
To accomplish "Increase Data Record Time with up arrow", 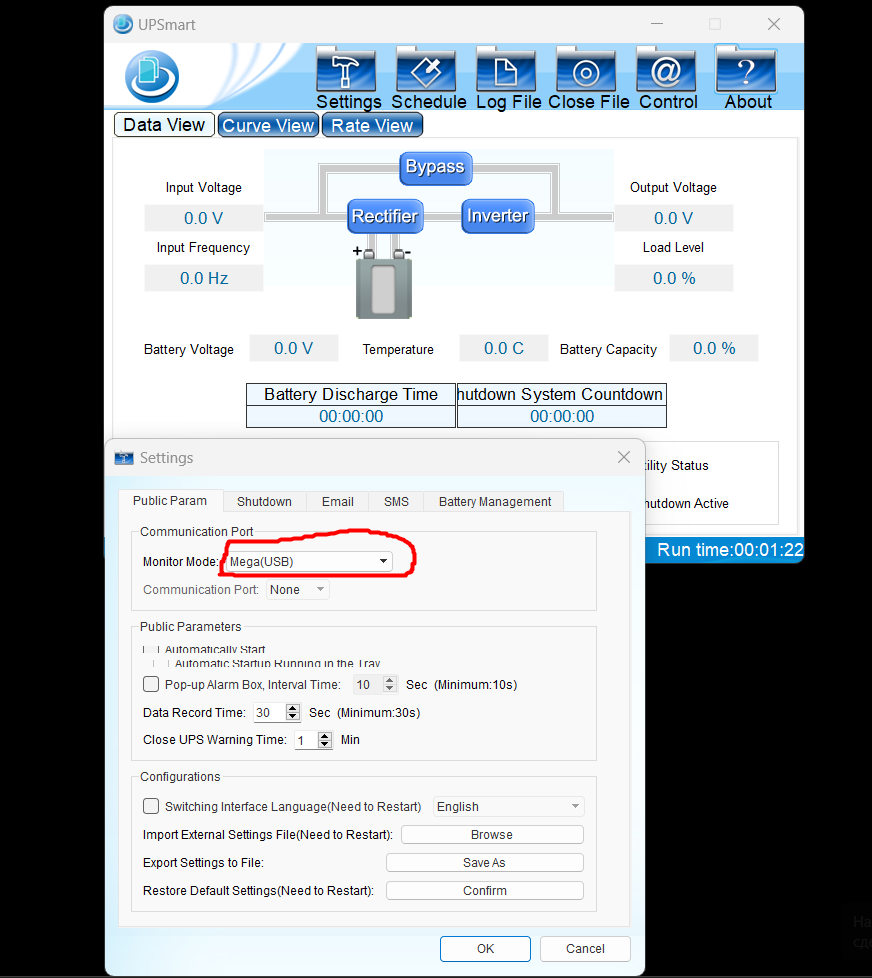I will [293, 708].
